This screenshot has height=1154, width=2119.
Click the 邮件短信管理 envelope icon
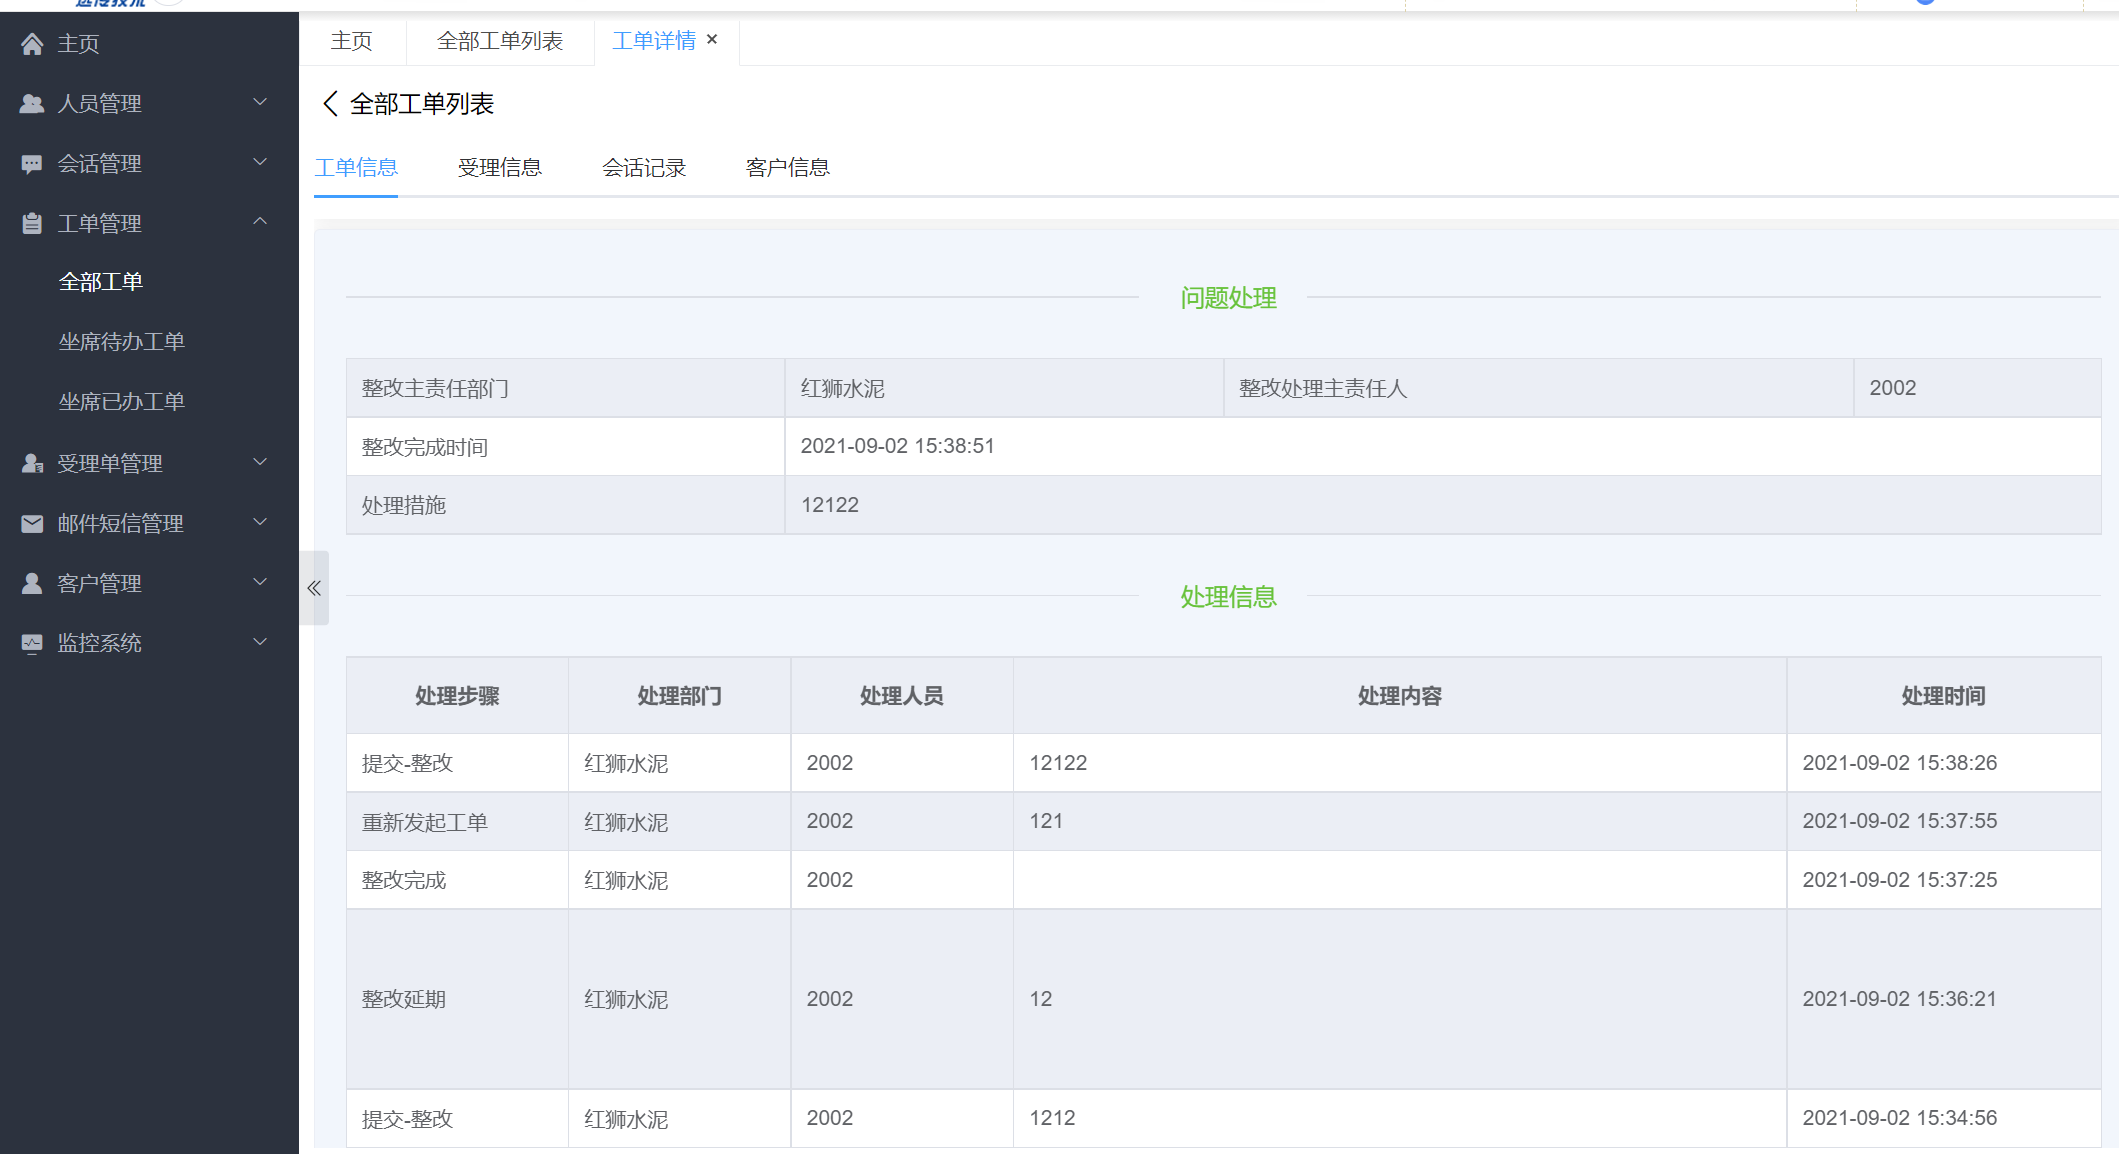[x=32, y=524]
